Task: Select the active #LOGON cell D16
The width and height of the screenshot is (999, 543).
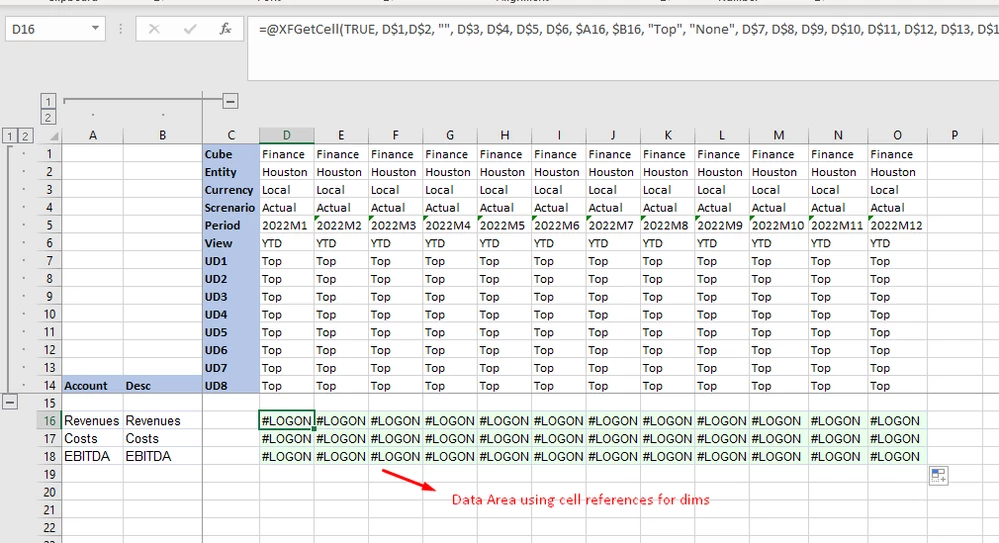Action: (287, 421)
